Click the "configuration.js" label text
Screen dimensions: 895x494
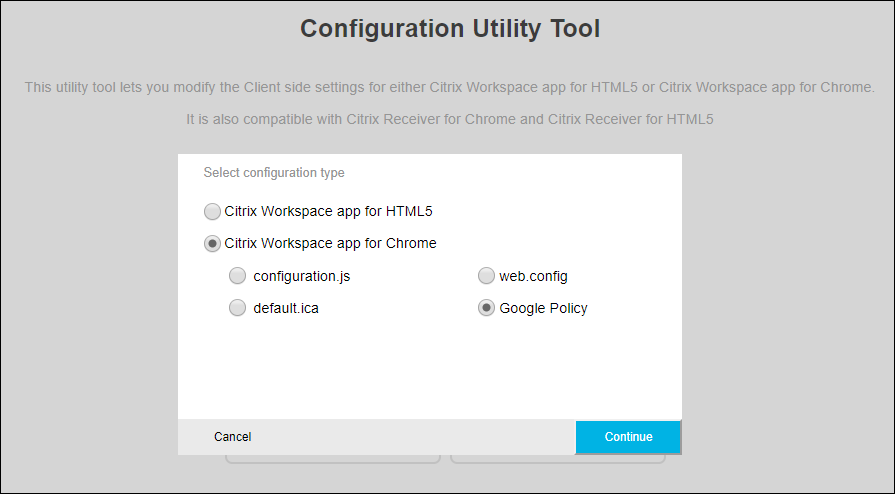tap(301, 276)
